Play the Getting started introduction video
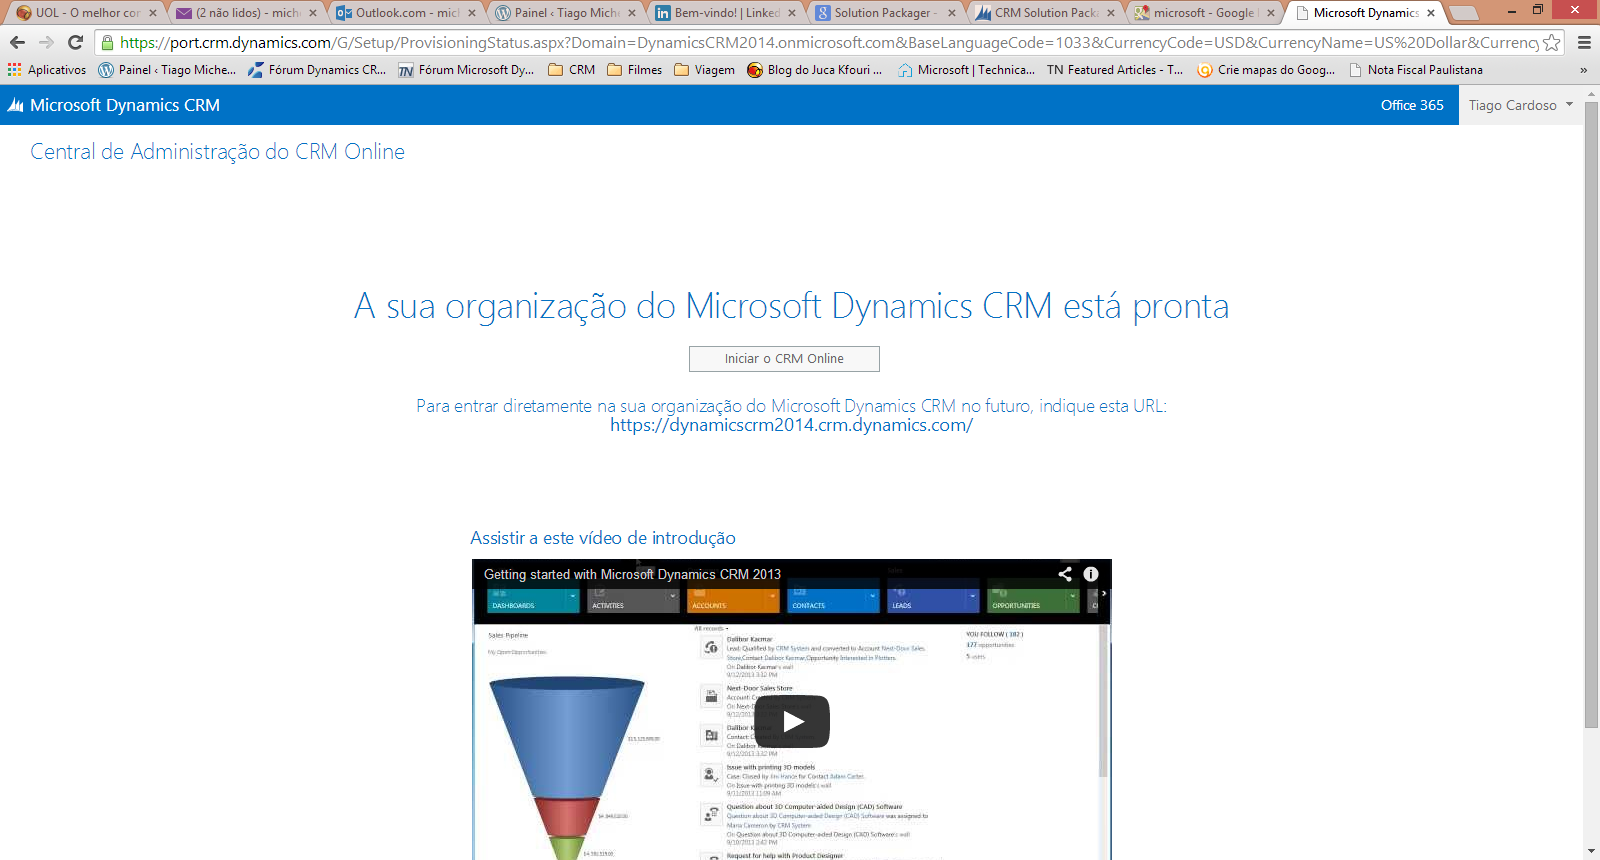Screen dimensions: 1600x860 click(791, 721)
